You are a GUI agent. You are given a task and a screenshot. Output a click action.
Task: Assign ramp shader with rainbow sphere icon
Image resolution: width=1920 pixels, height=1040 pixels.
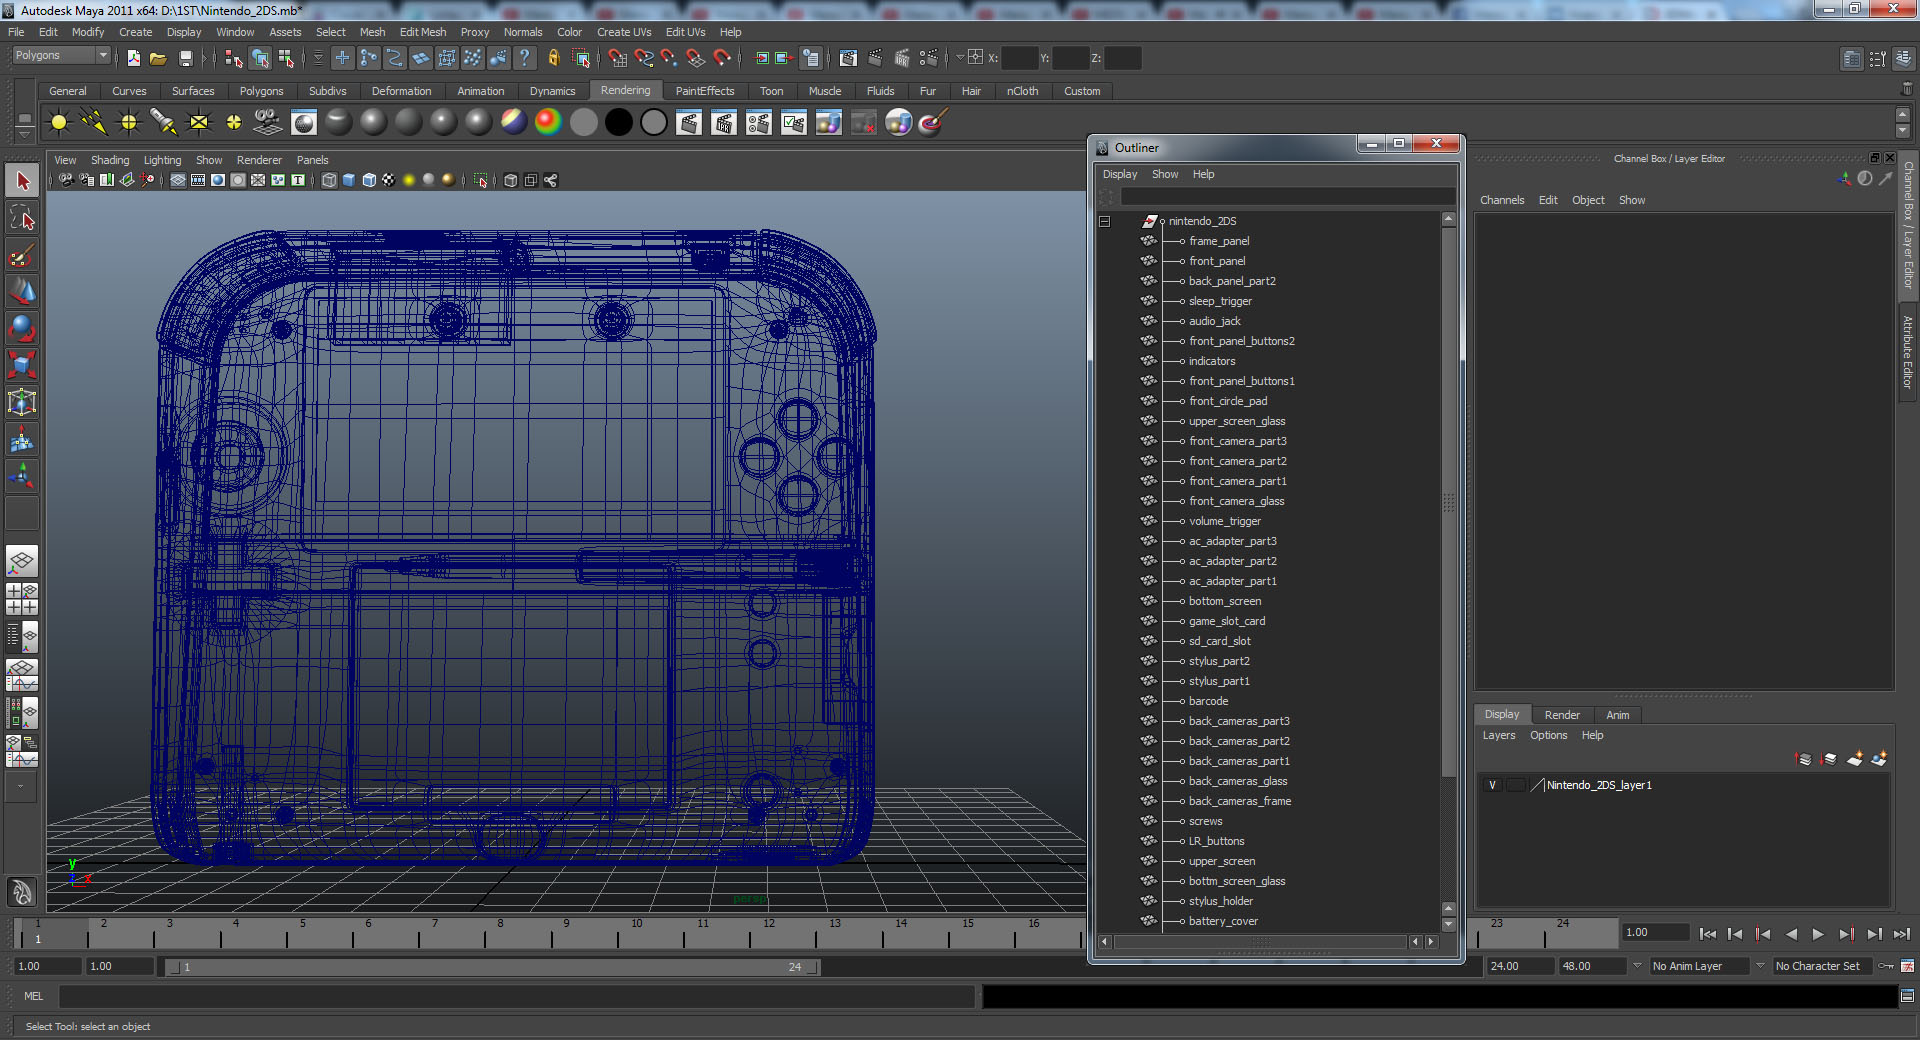[x=548, y=122]
